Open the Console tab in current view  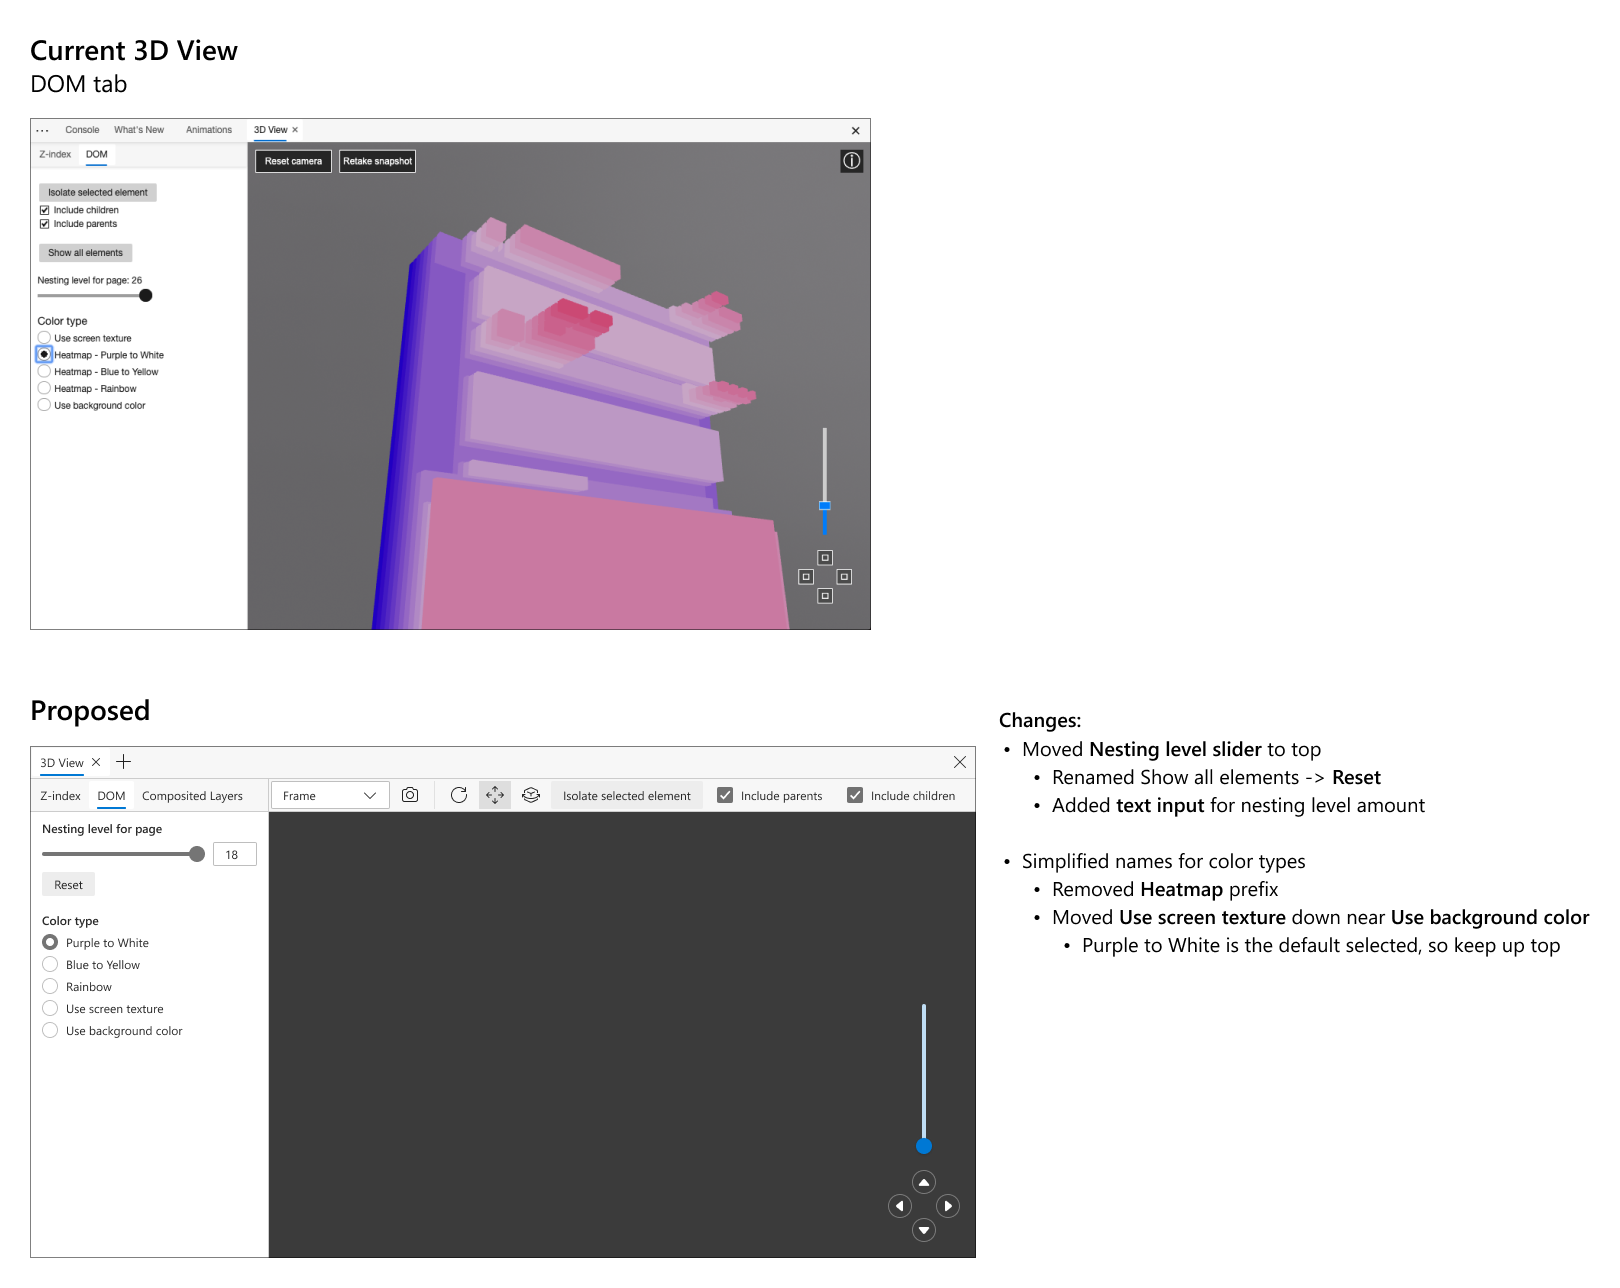[x=82, y=130]
